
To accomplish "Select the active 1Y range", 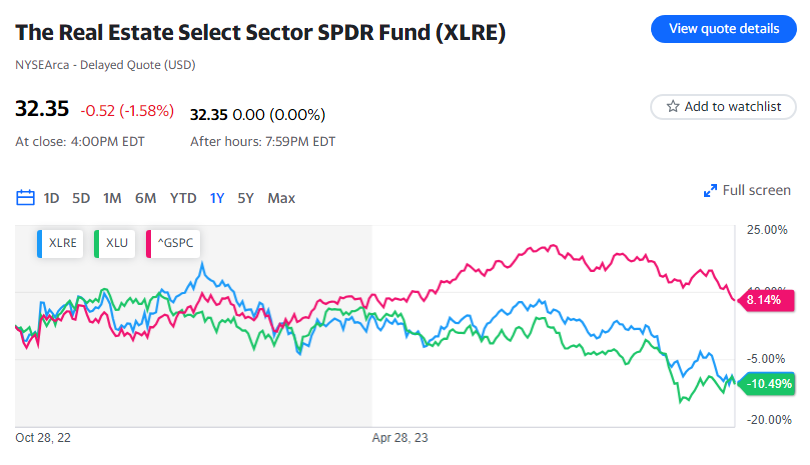I will click(x=217, y=198).
